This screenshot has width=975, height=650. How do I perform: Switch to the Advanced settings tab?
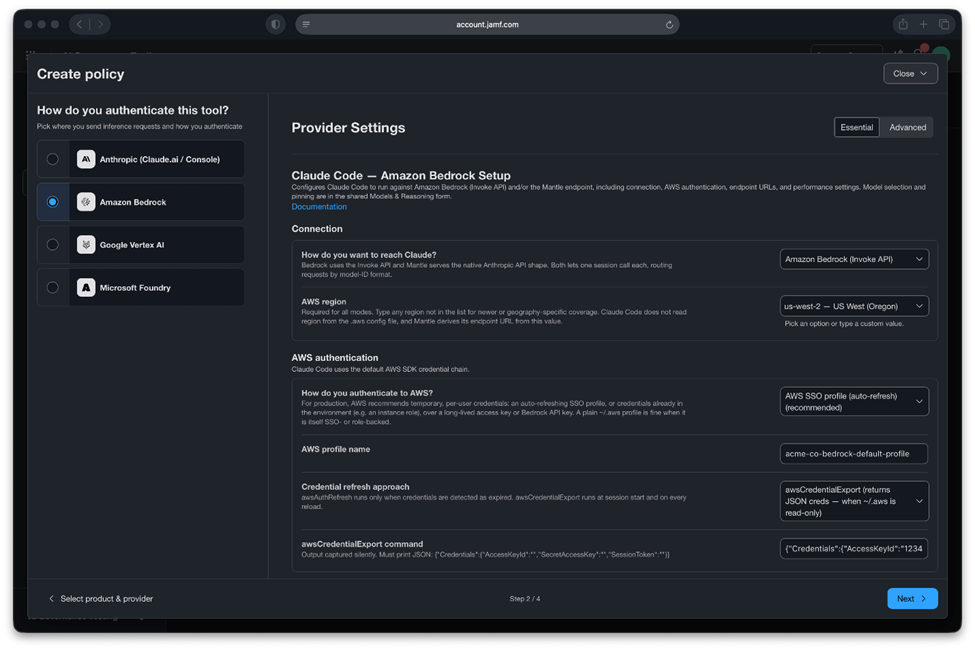(907, 128)
